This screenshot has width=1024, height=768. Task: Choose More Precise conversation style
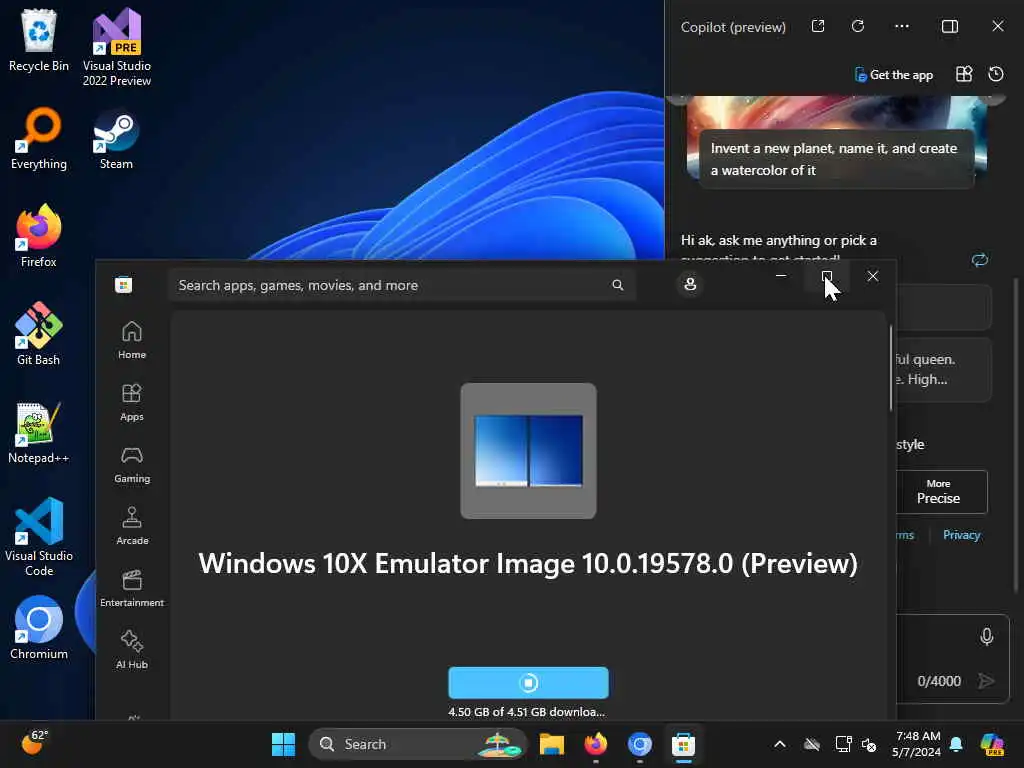pos(938,492)
